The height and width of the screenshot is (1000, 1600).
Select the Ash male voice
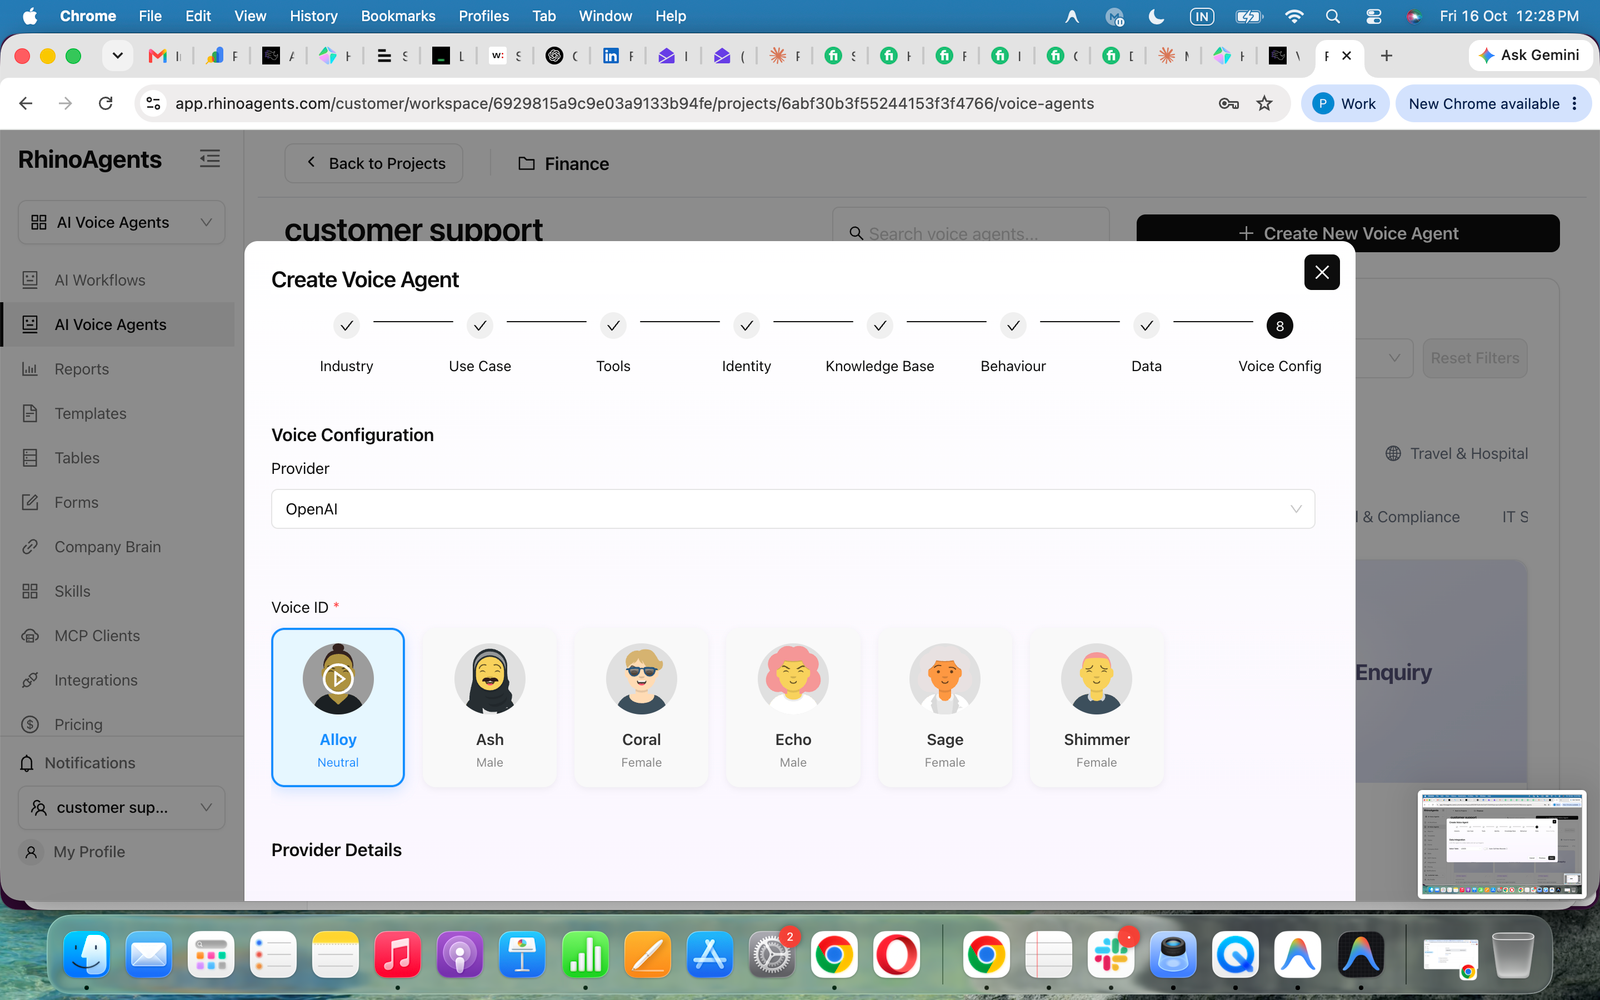pos(489,707)
